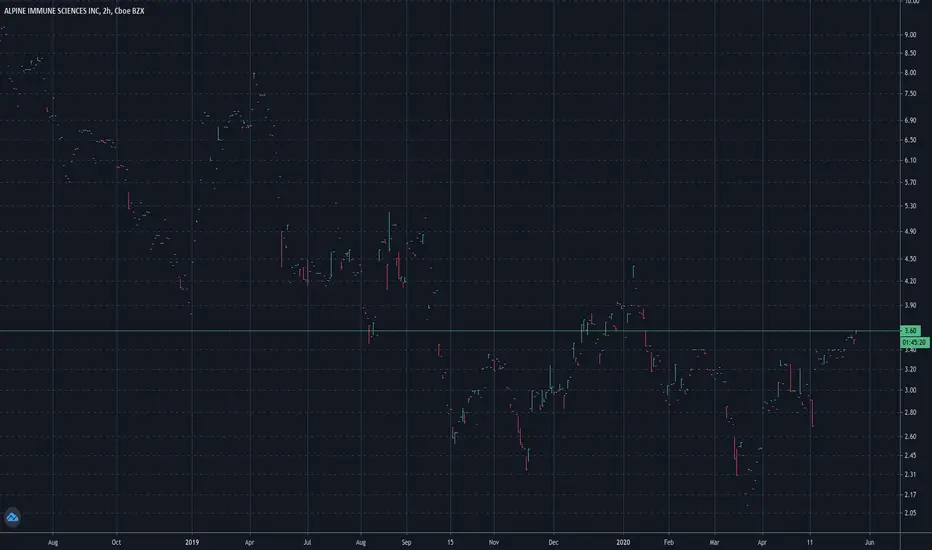
Task: Open the TradingView cloud logo icon
Action: 12,517
